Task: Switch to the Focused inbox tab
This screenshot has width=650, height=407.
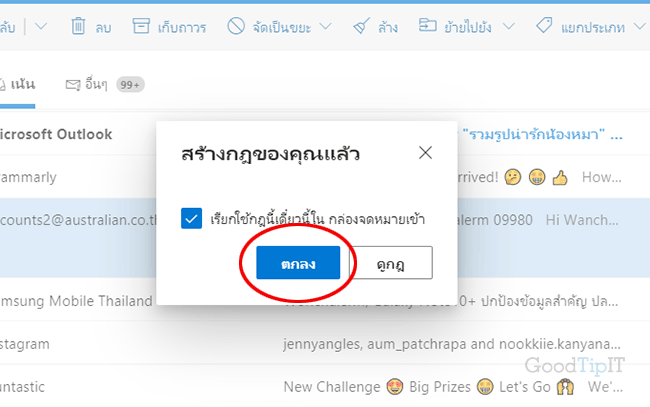Action: coord(17,85)
